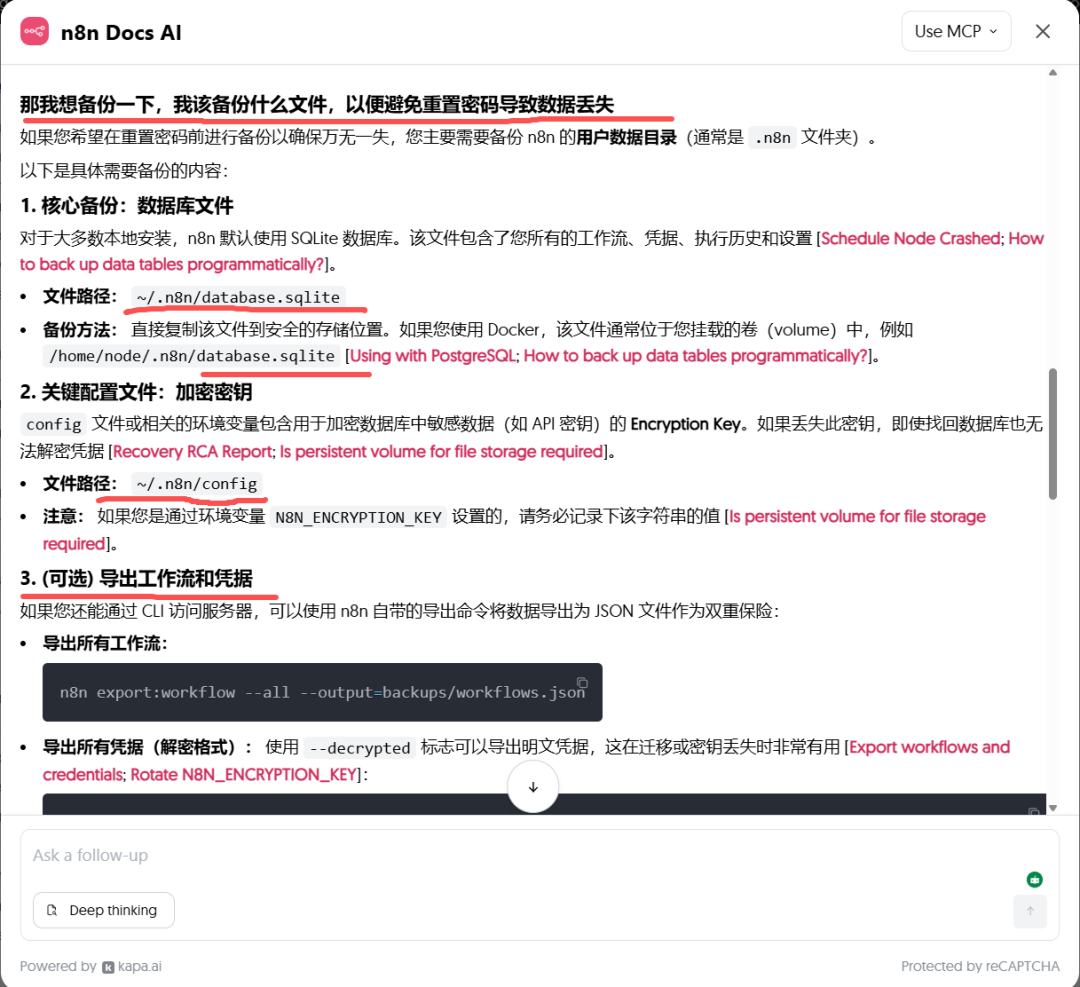The image size is (1080, 987).
Task: Open the Use MCP dropdown
Action: click(x=956, y=31)
